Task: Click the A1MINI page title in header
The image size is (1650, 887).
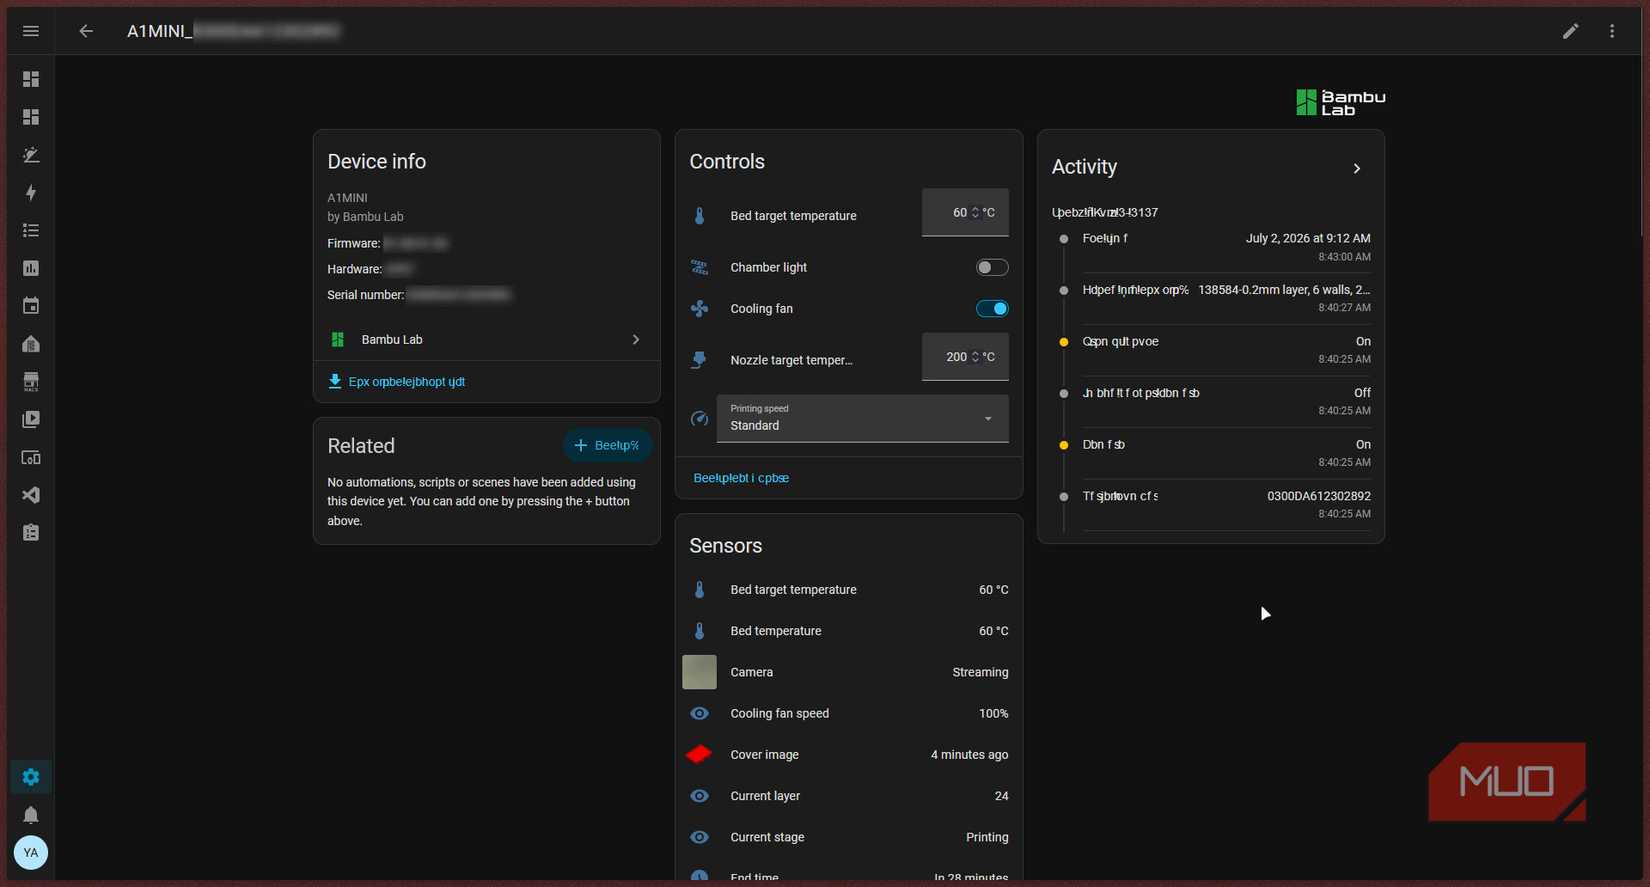Action: [233, 31]
